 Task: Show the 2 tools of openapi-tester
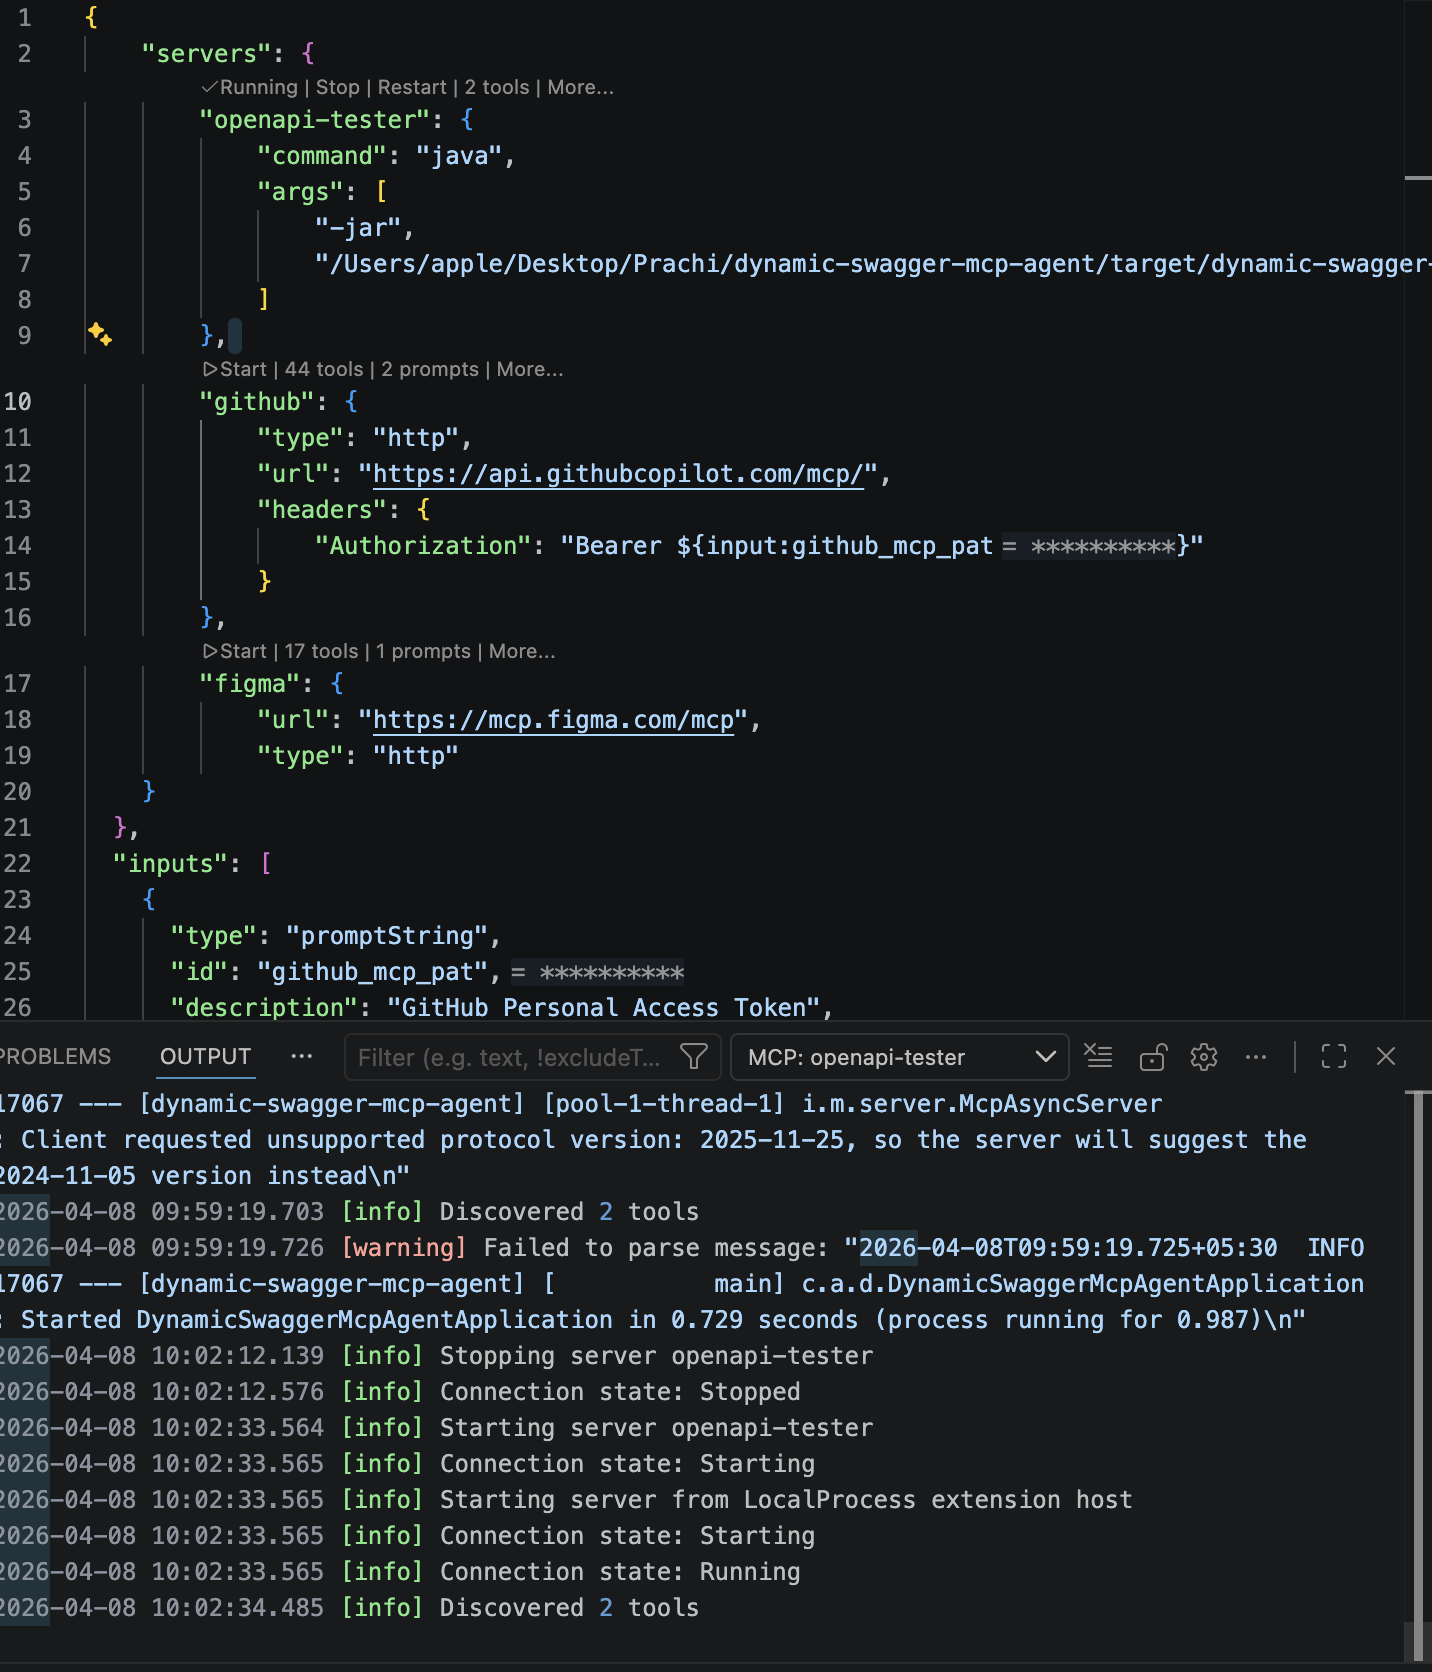pyautogui.click(x=497, y=87)
